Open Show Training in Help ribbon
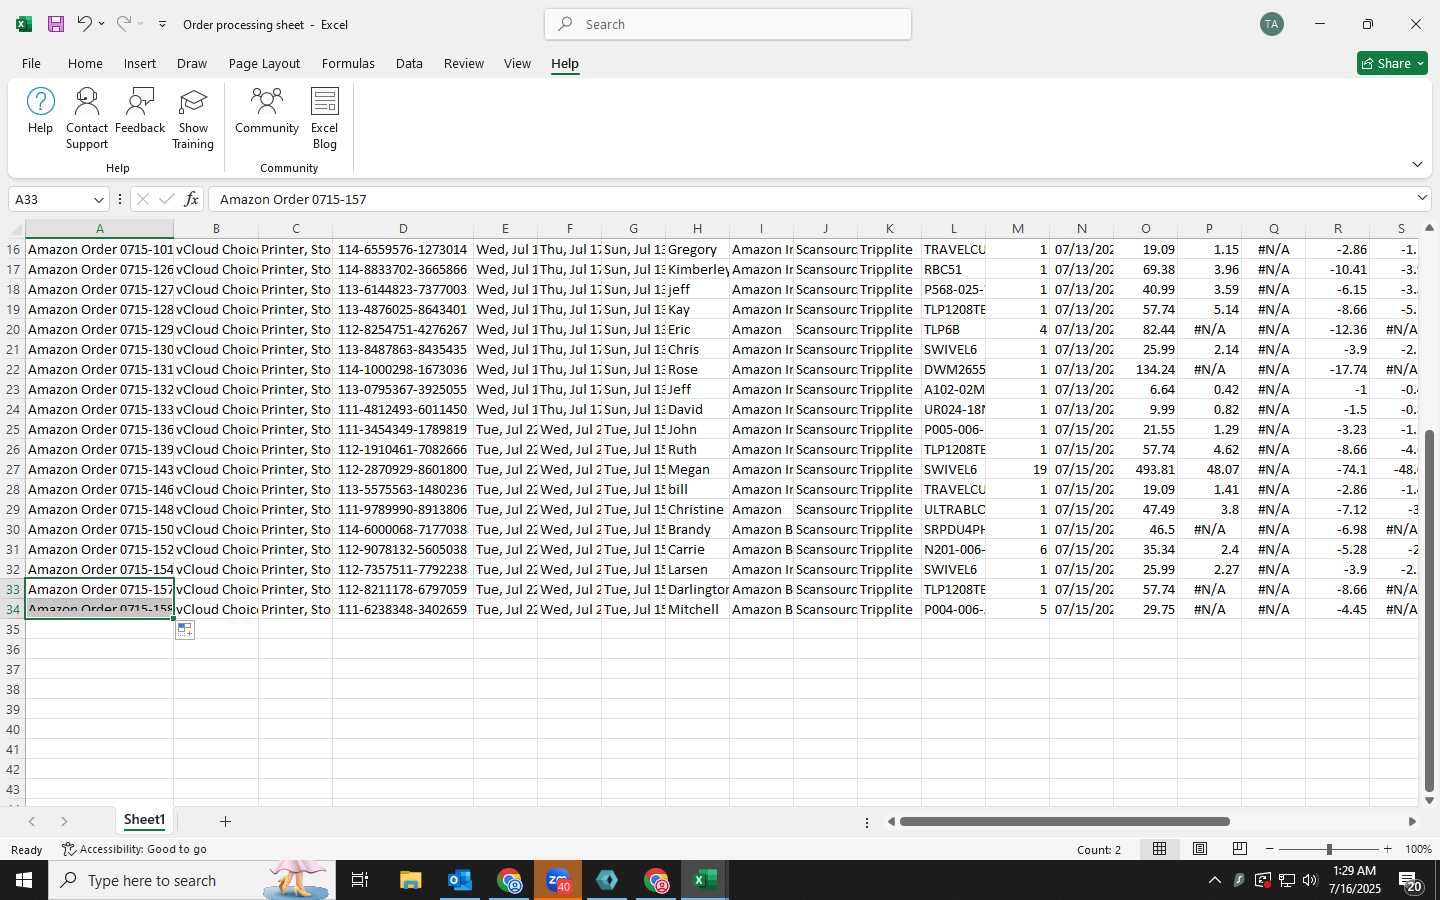Screen dimensions: 1440x900 click(x=193, y=118)
